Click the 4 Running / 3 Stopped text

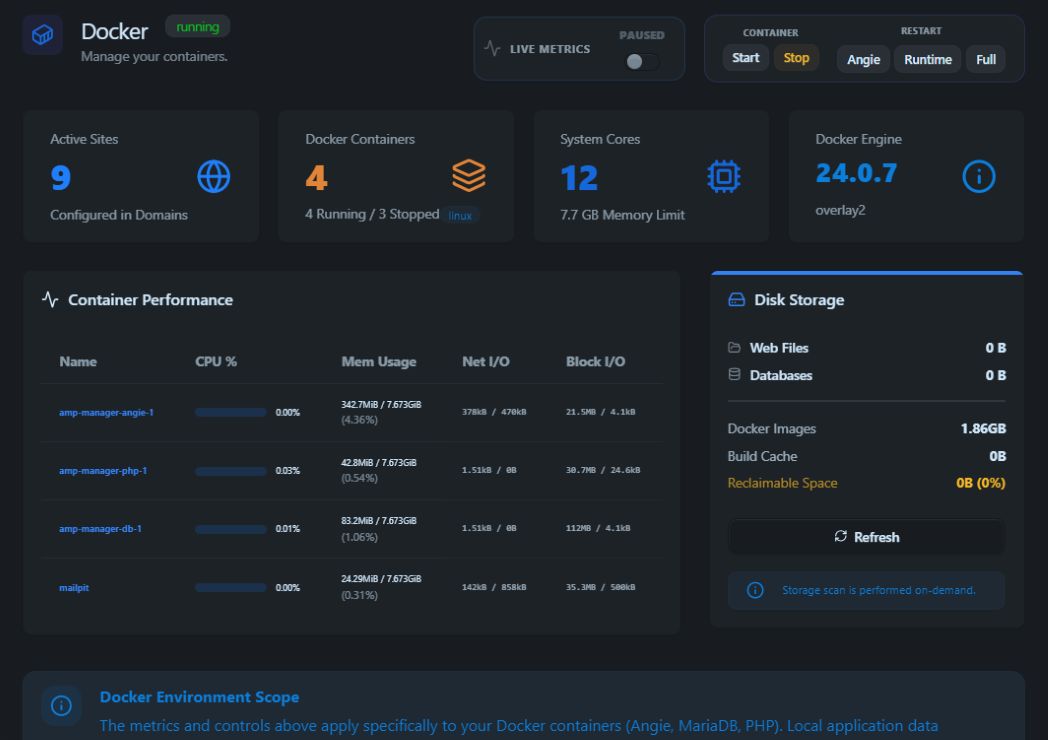(x=372, y=214)
